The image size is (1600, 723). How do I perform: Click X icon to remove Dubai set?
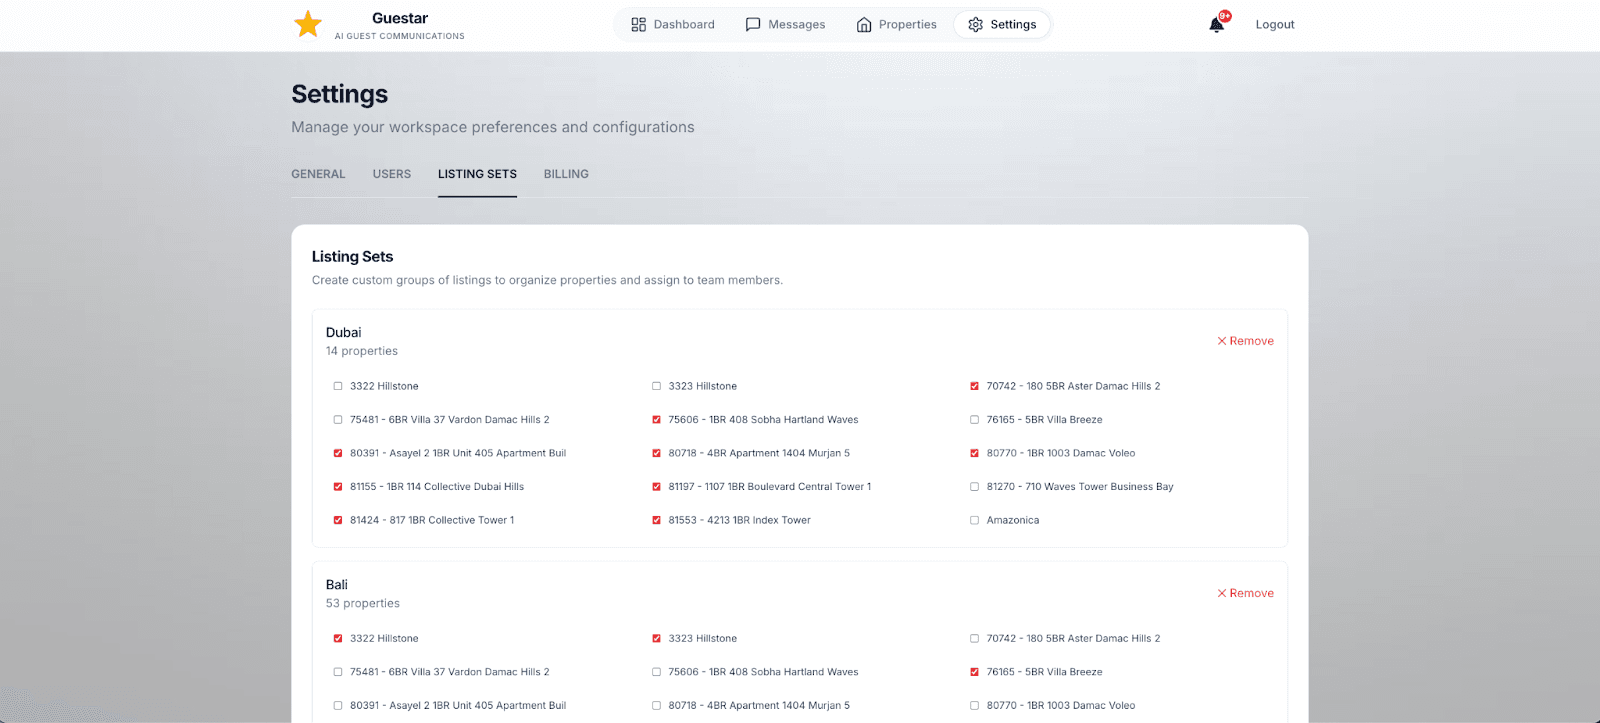pyautogui.click(x=1222, y=341)
